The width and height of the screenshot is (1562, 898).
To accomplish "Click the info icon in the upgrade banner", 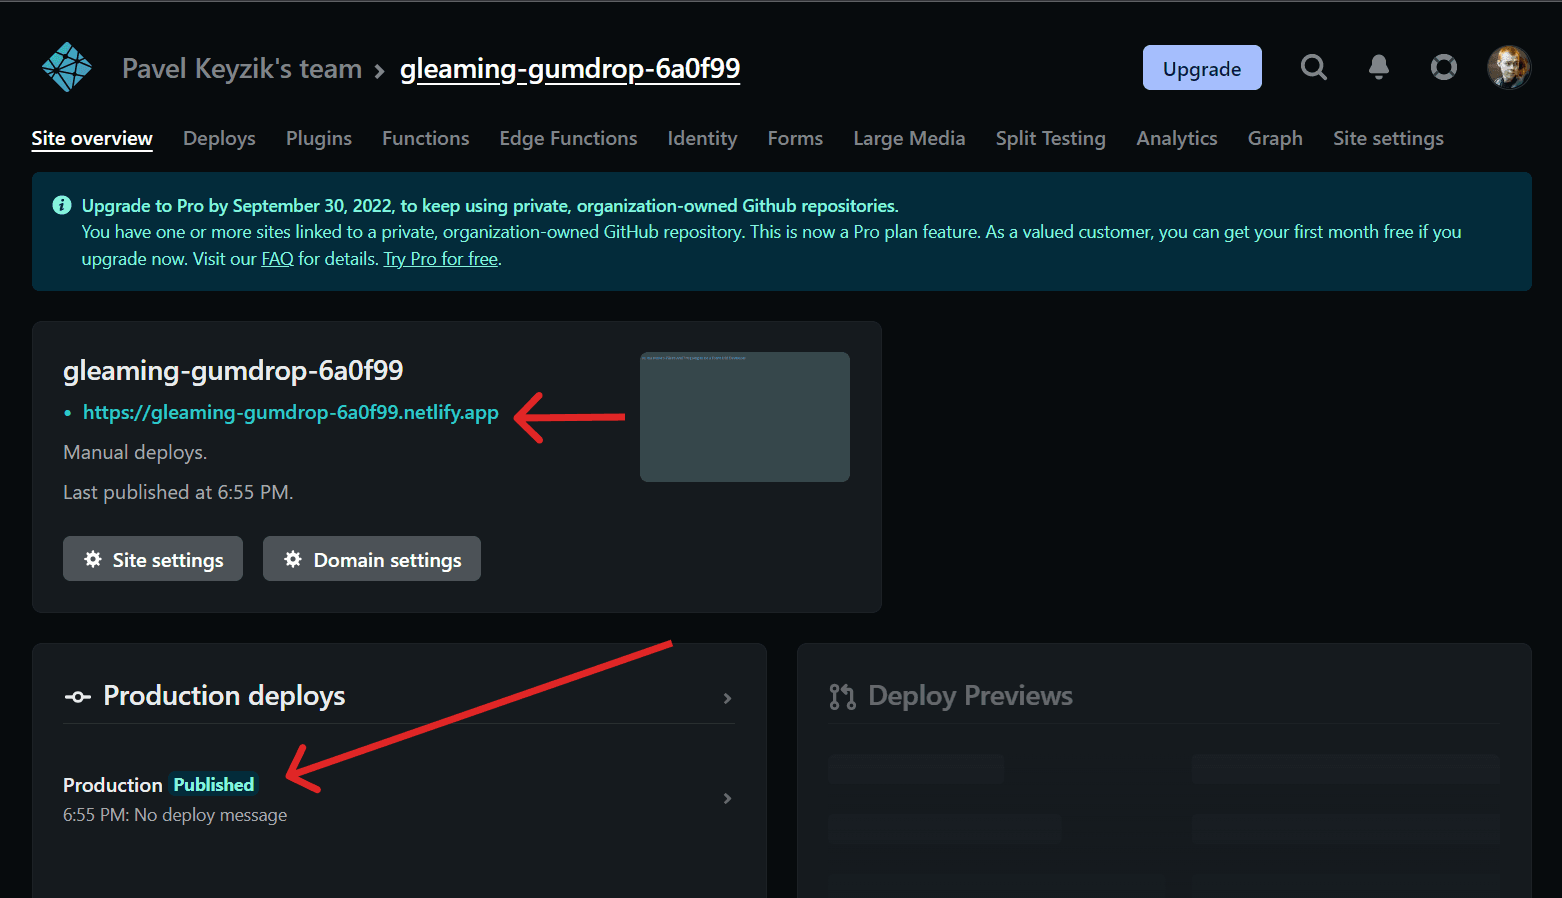I will point(62,205).
